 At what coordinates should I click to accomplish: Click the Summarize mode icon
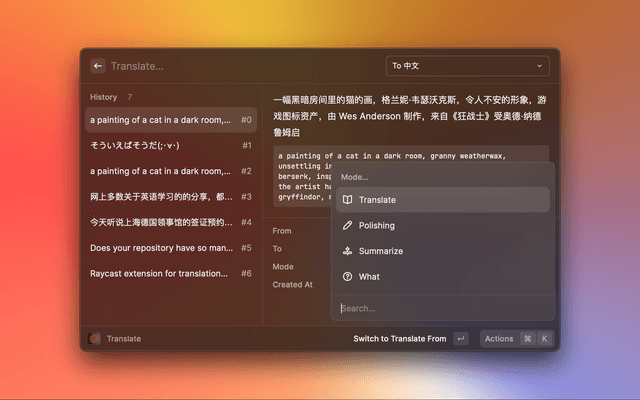tap(347, 251)
